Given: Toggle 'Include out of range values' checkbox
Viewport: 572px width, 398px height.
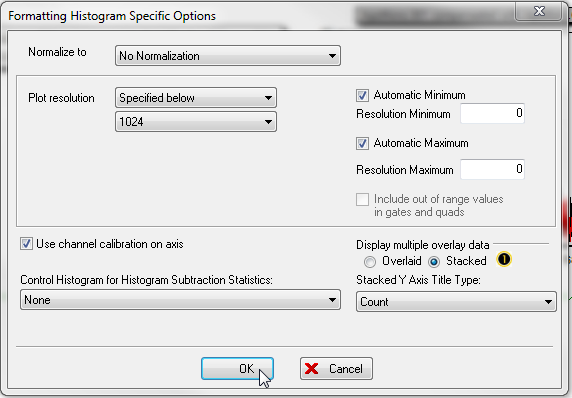Looking at the screenshot, I should point(362,199).
